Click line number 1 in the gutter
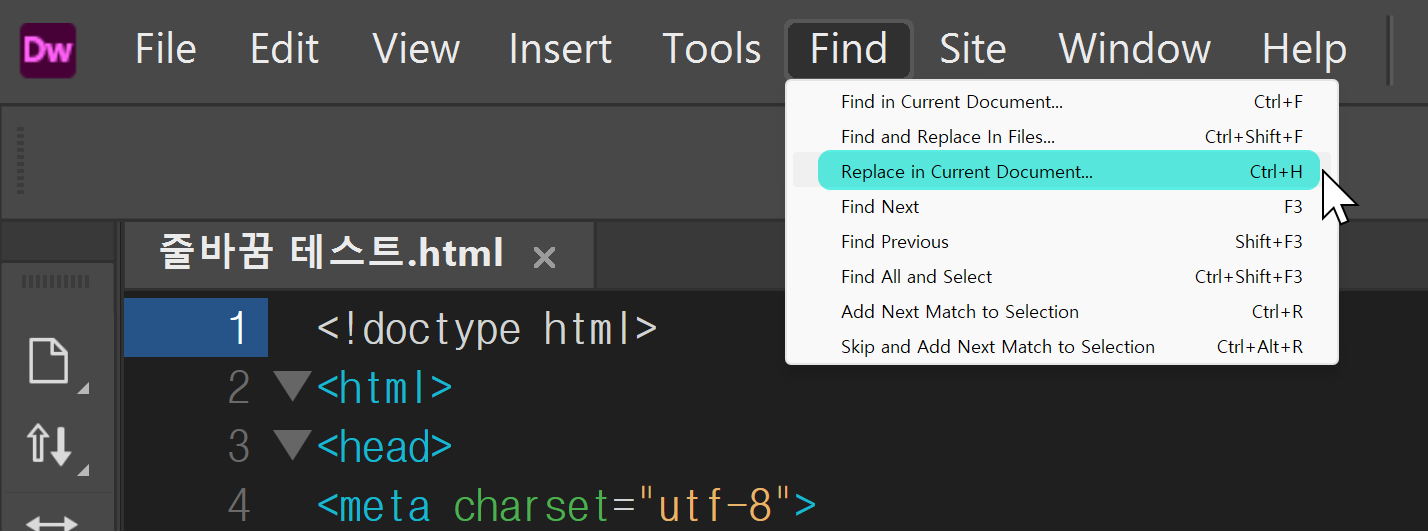 (x=237, y=328)
